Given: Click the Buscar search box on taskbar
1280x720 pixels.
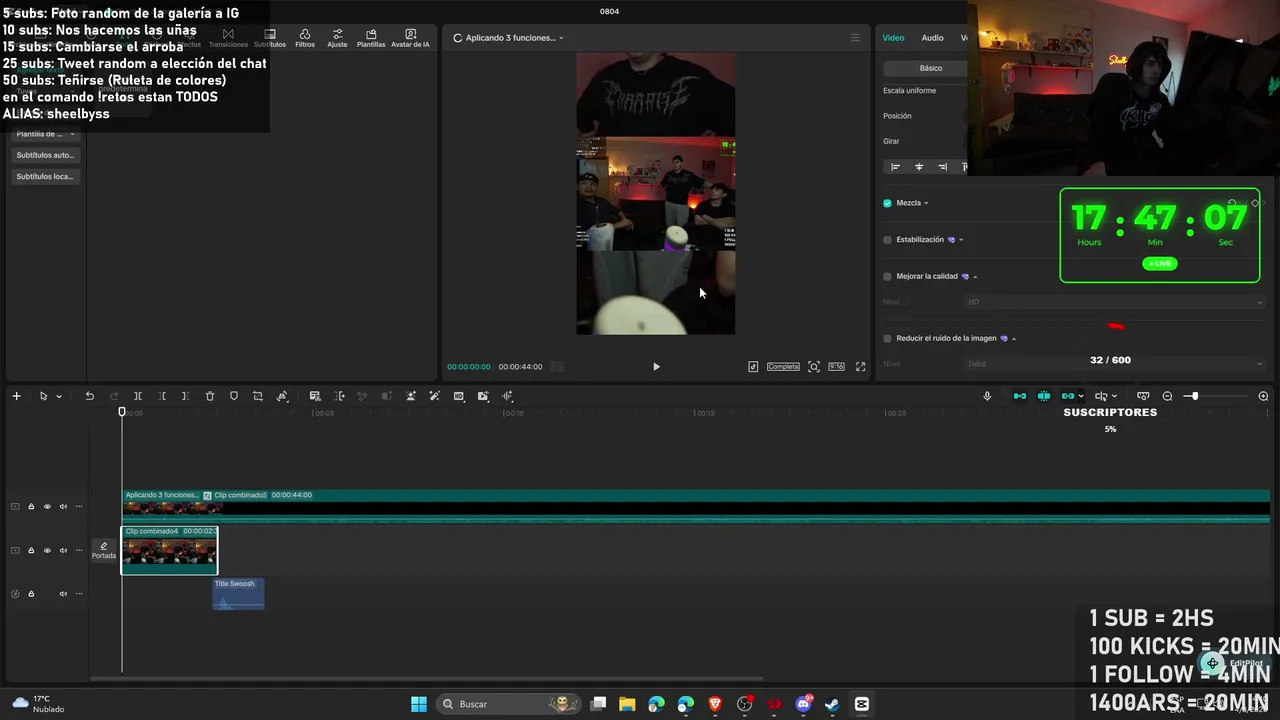Looking at the screenshot, I should click(510, 704).
